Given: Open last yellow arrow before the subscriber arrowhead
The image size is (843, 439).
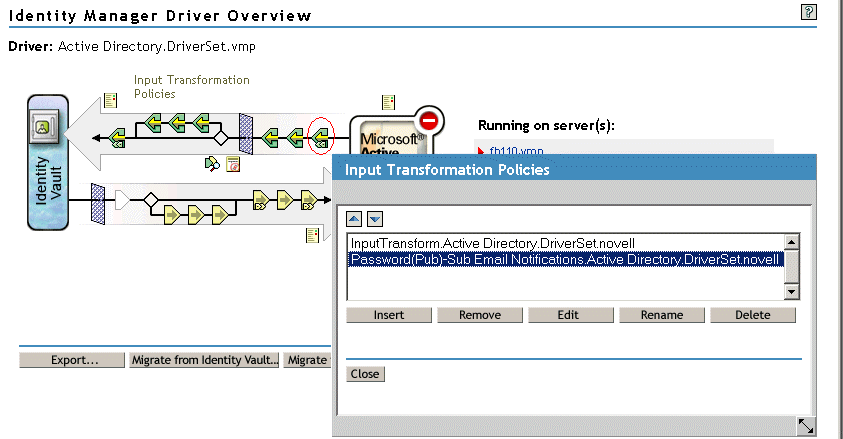Looking at the screenshot, I should (x=309, y=200).
